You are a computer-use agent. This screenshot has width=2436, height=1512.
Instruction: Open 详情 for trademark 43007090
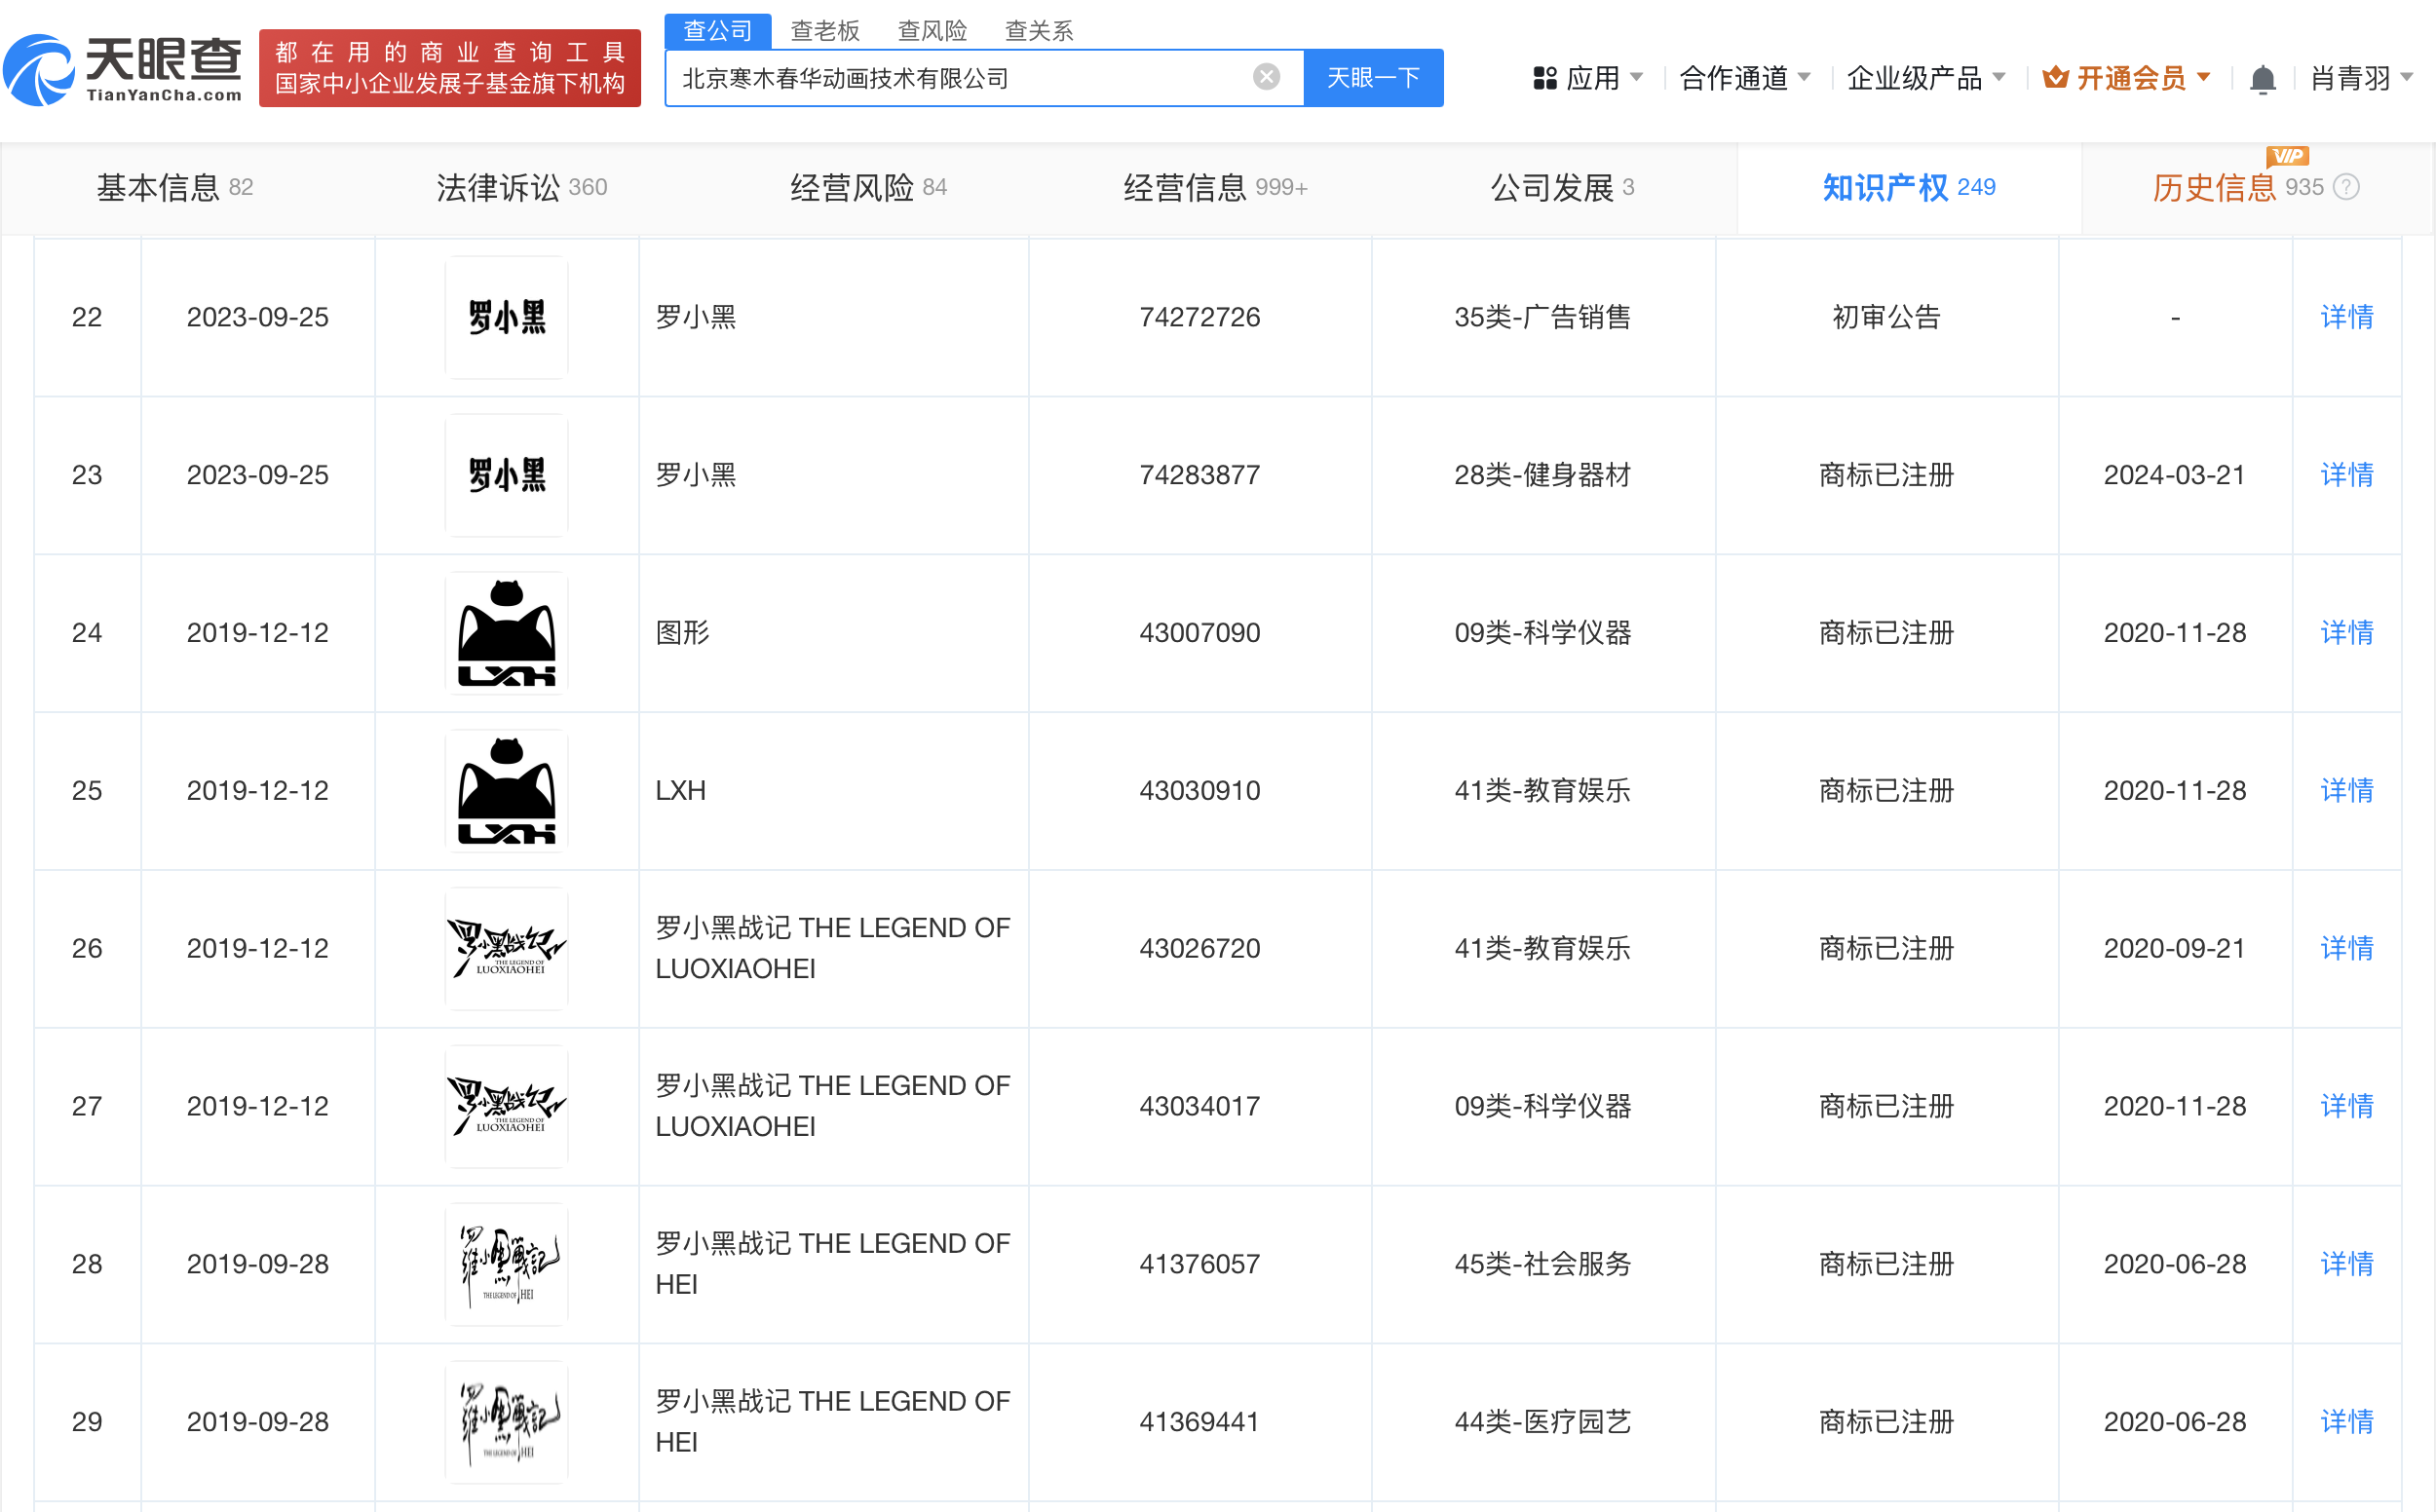click(x=2346, y=633)
